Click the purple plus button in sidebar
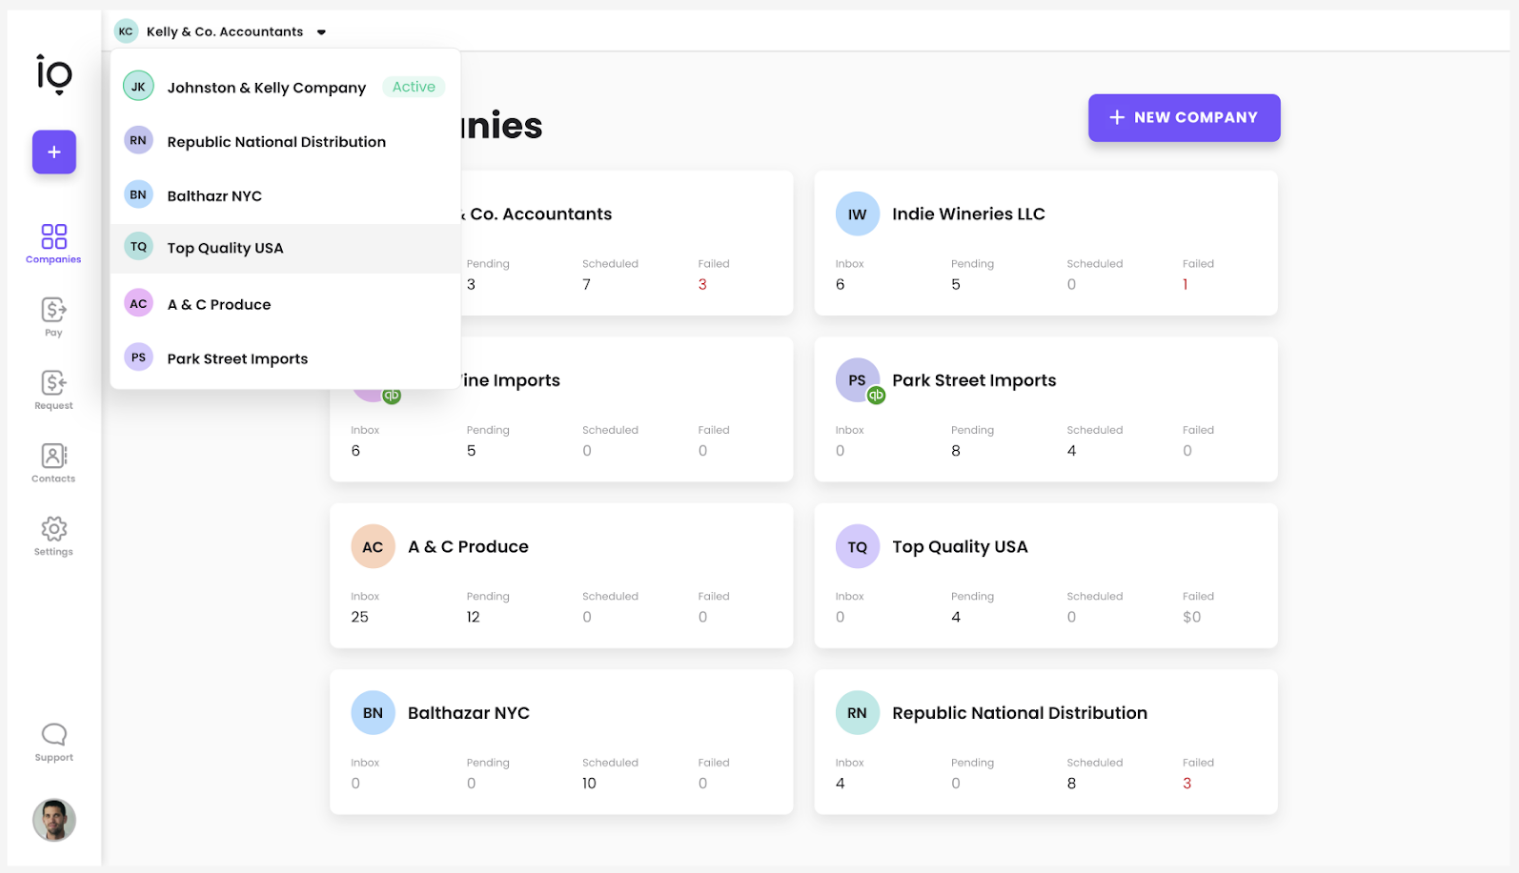This screenshot has height=873, width=1519. tap(54, 152)
